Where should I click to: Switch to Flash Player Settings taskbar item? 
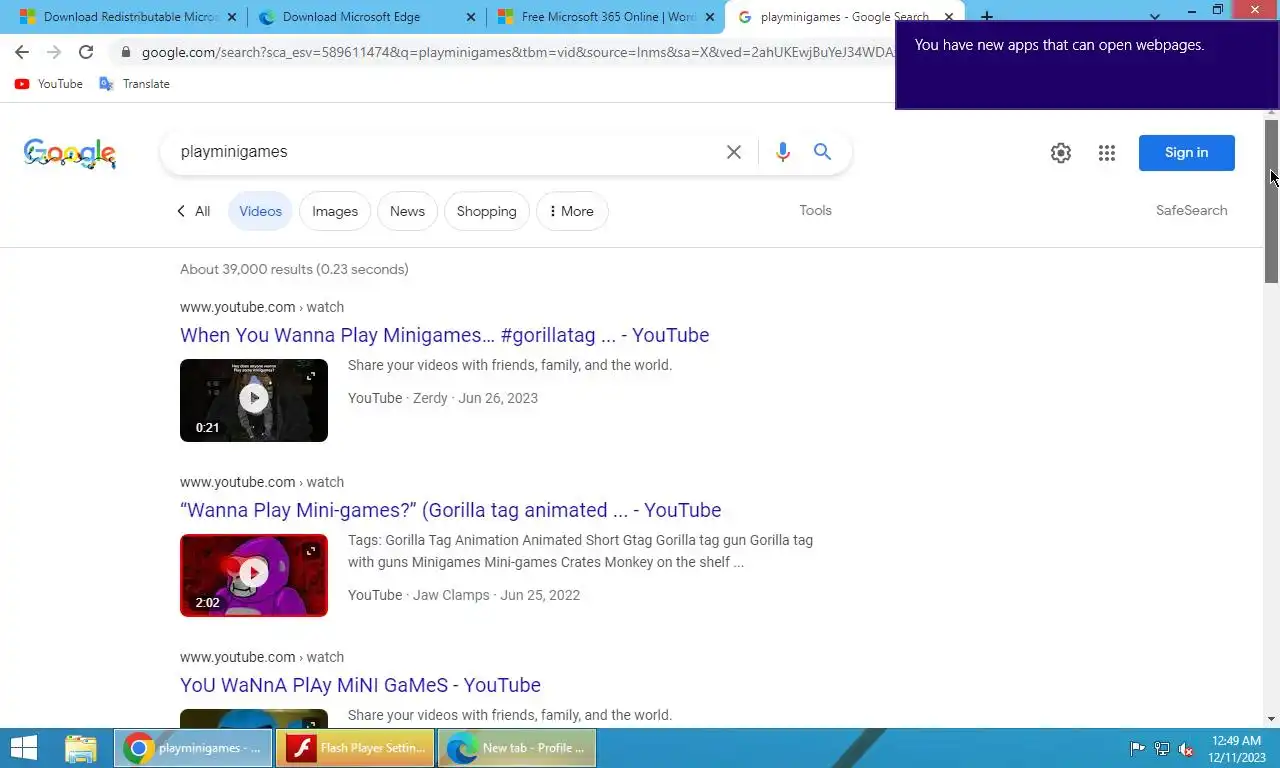coord(356,748)
